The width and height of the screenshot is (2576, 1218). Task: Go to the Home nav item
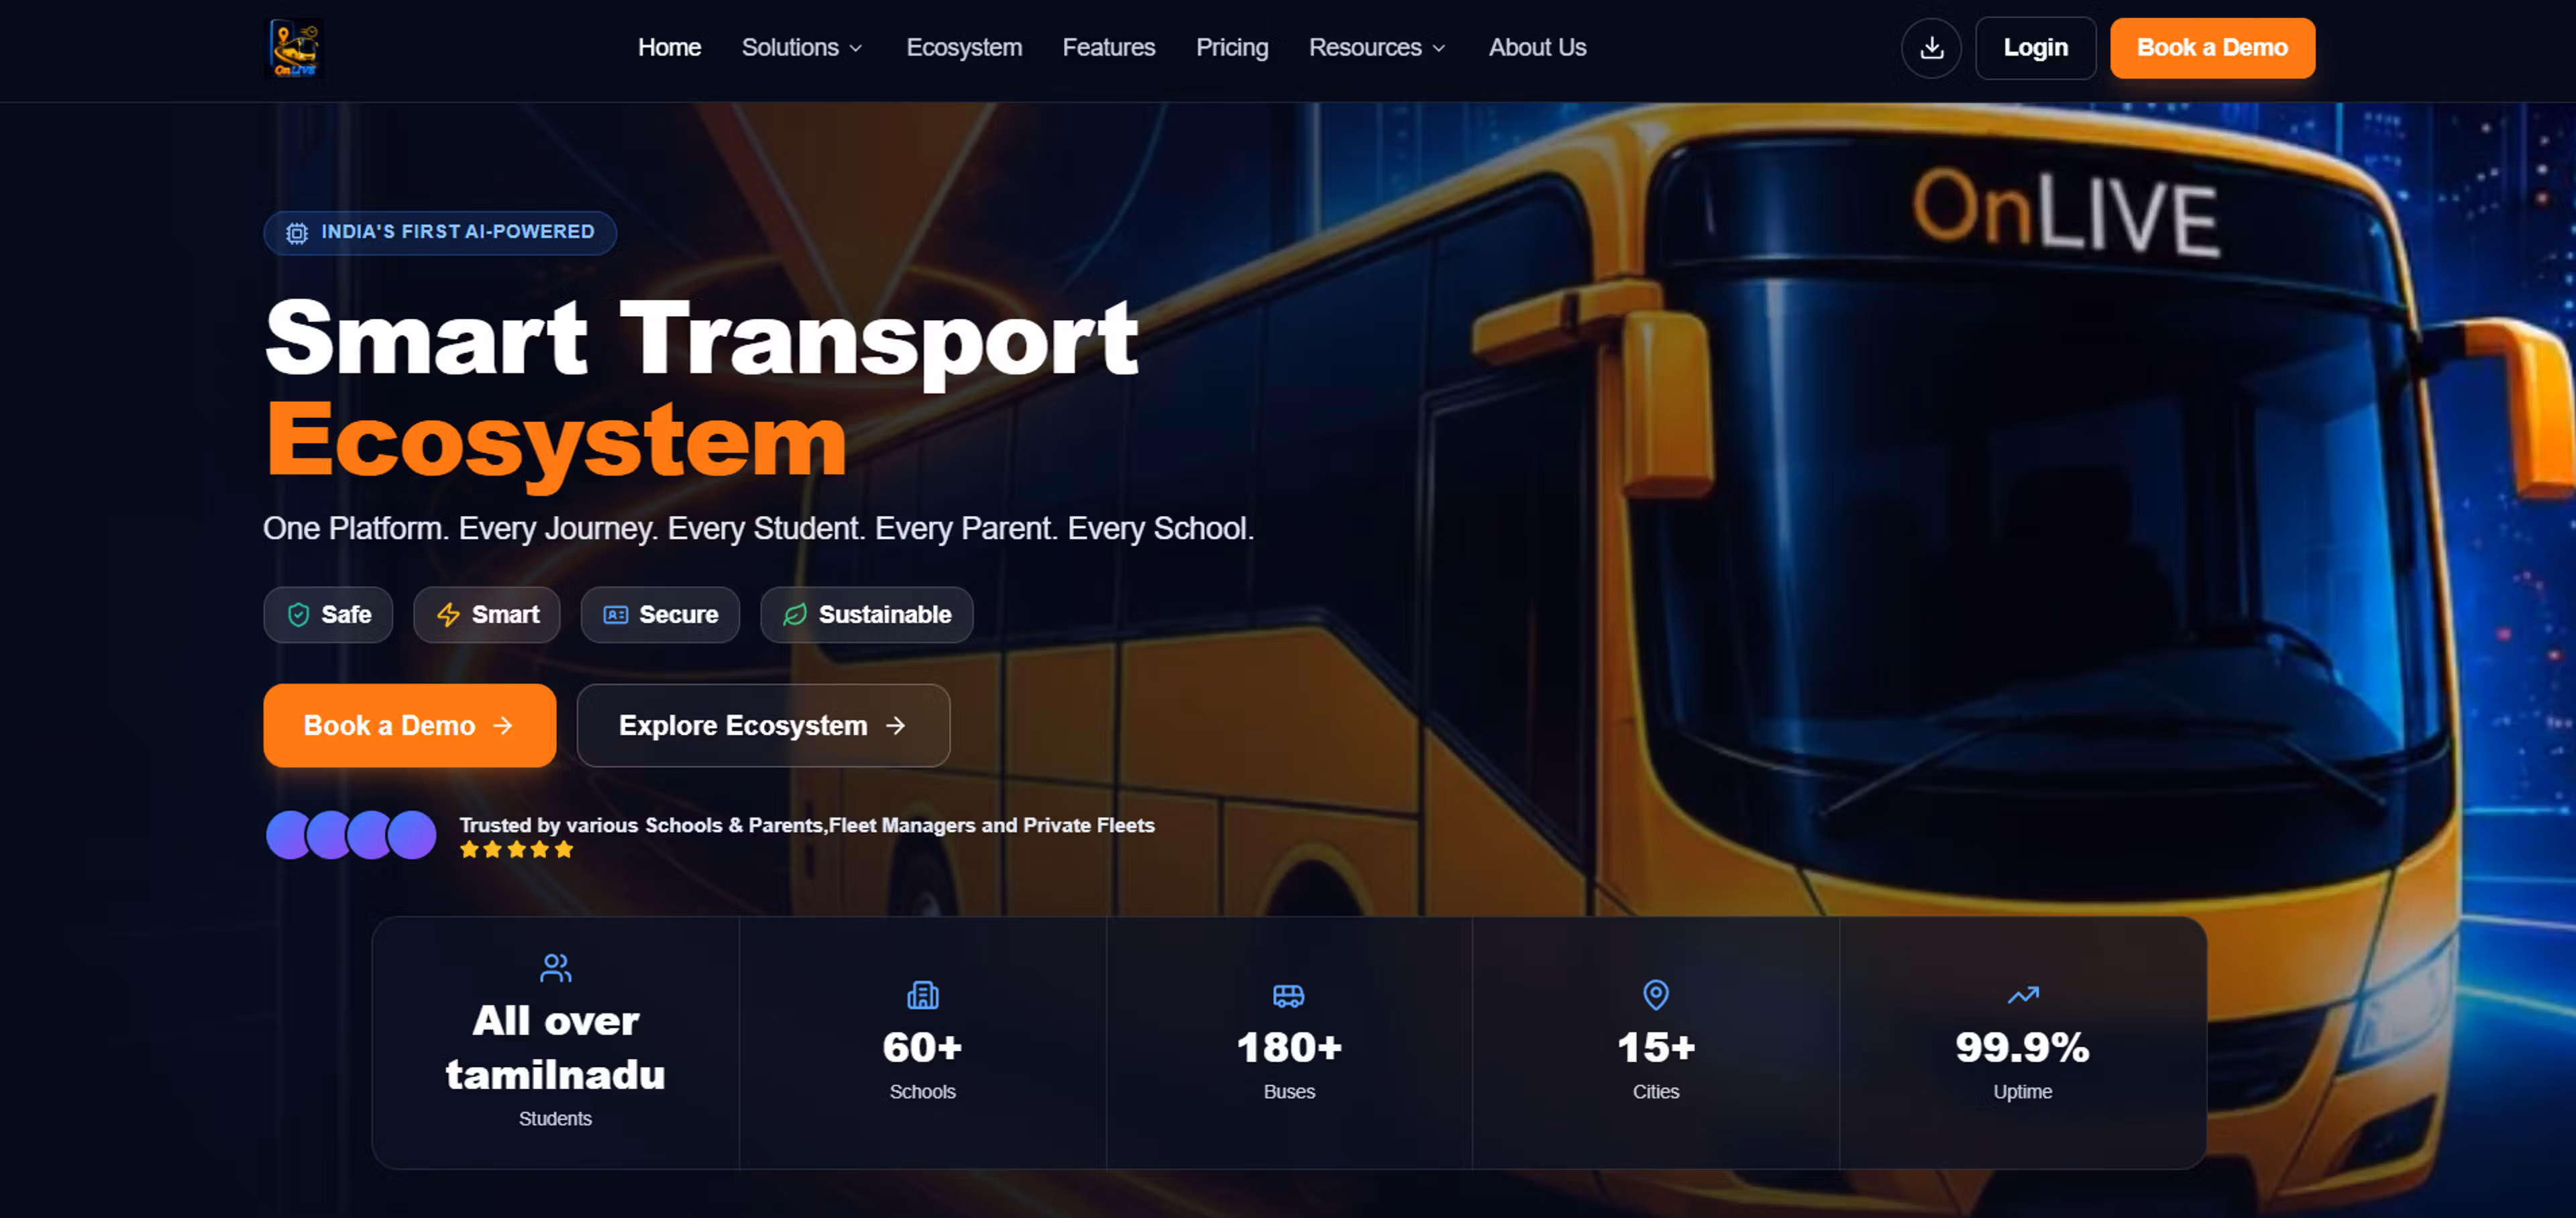tap(669, 48)
